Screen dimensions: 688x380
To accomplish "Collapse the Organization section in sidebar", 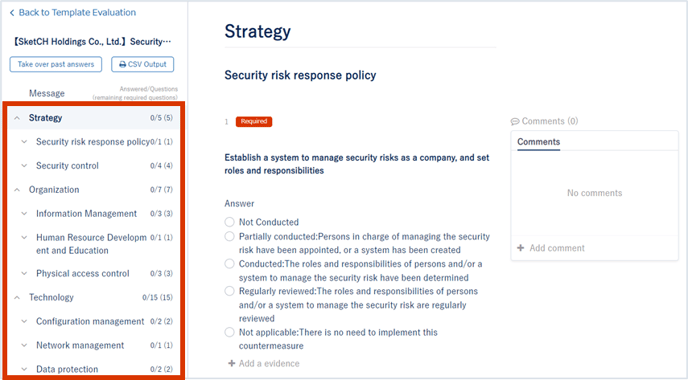I will coord(17,190).
